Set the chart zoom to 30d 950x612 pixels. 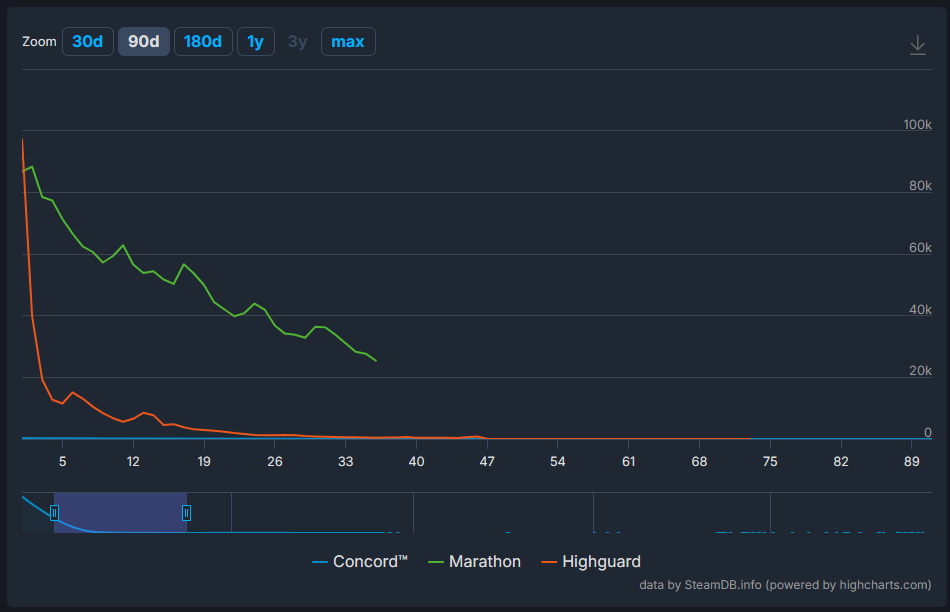pos(87,42)
